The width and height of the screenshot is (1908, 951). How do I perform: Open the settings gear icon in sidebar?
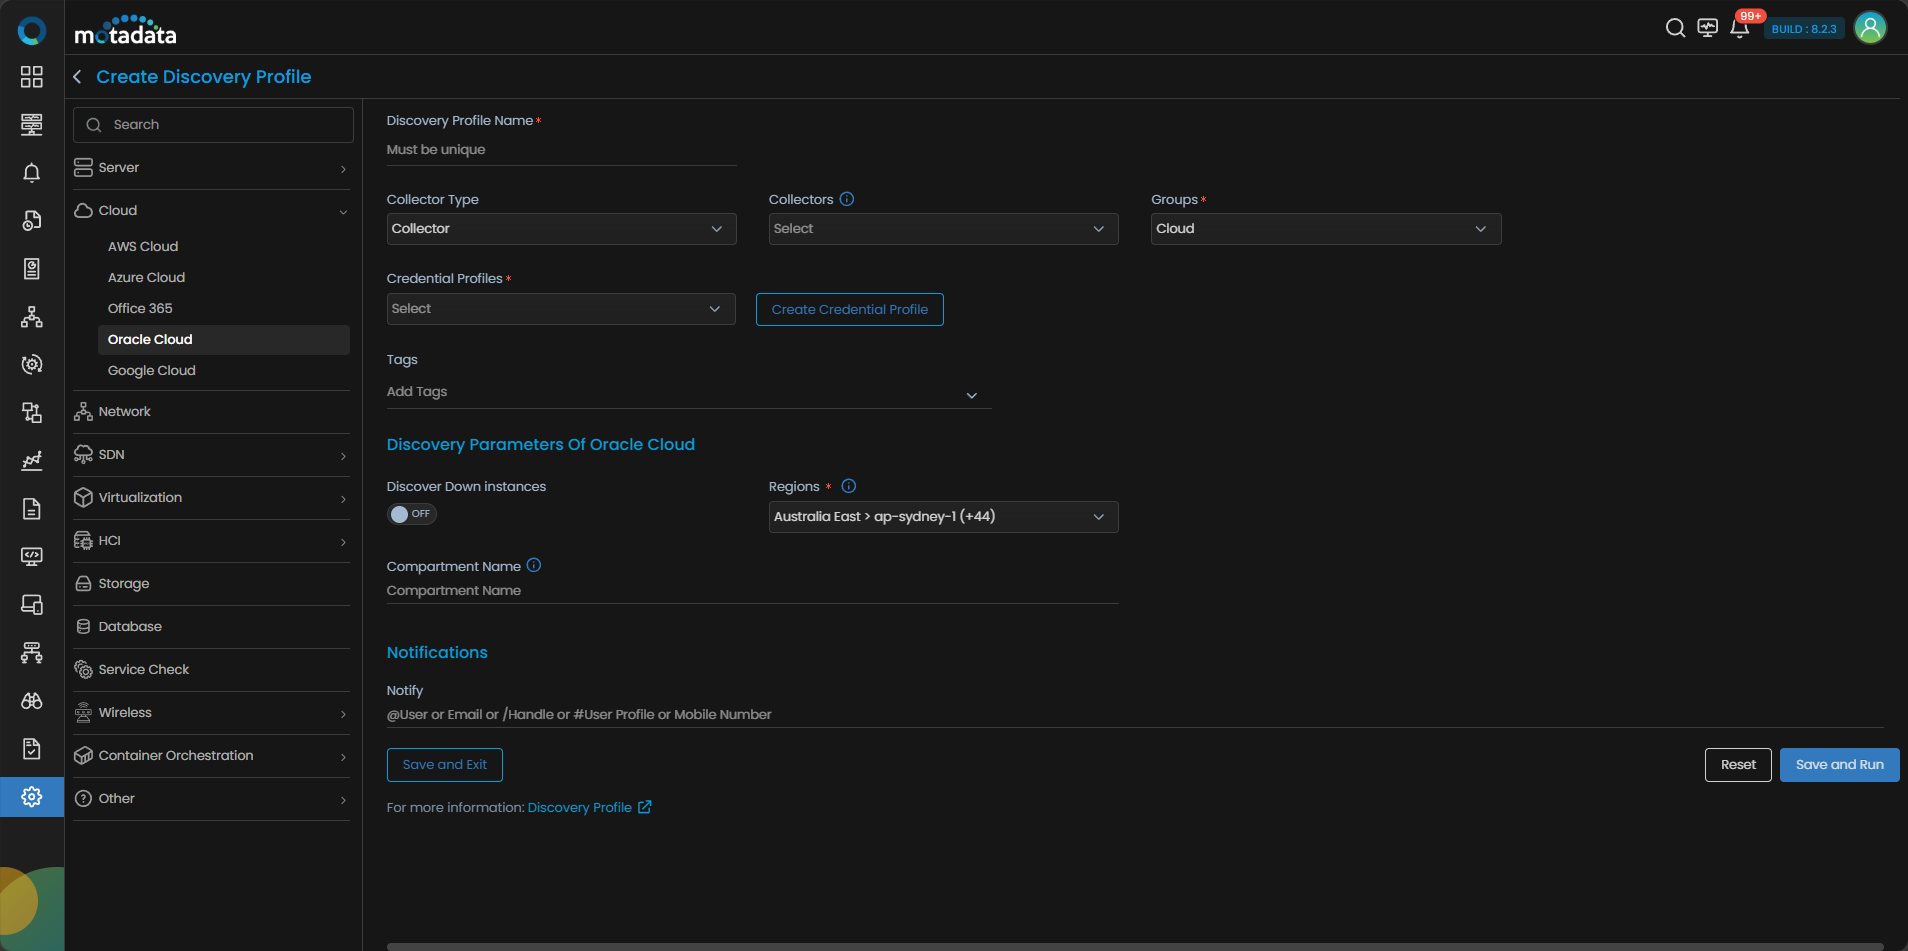pos(32,797)
